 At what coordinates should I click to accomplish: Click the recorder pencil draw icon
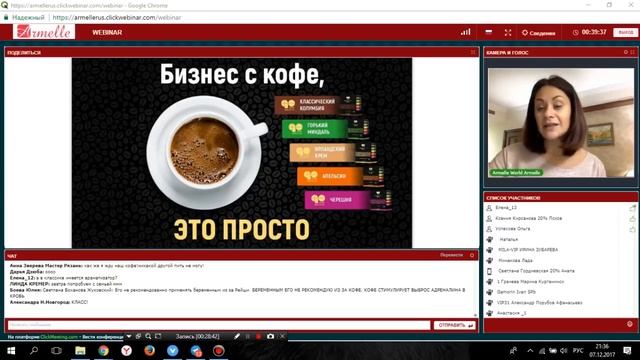[237, 336]
